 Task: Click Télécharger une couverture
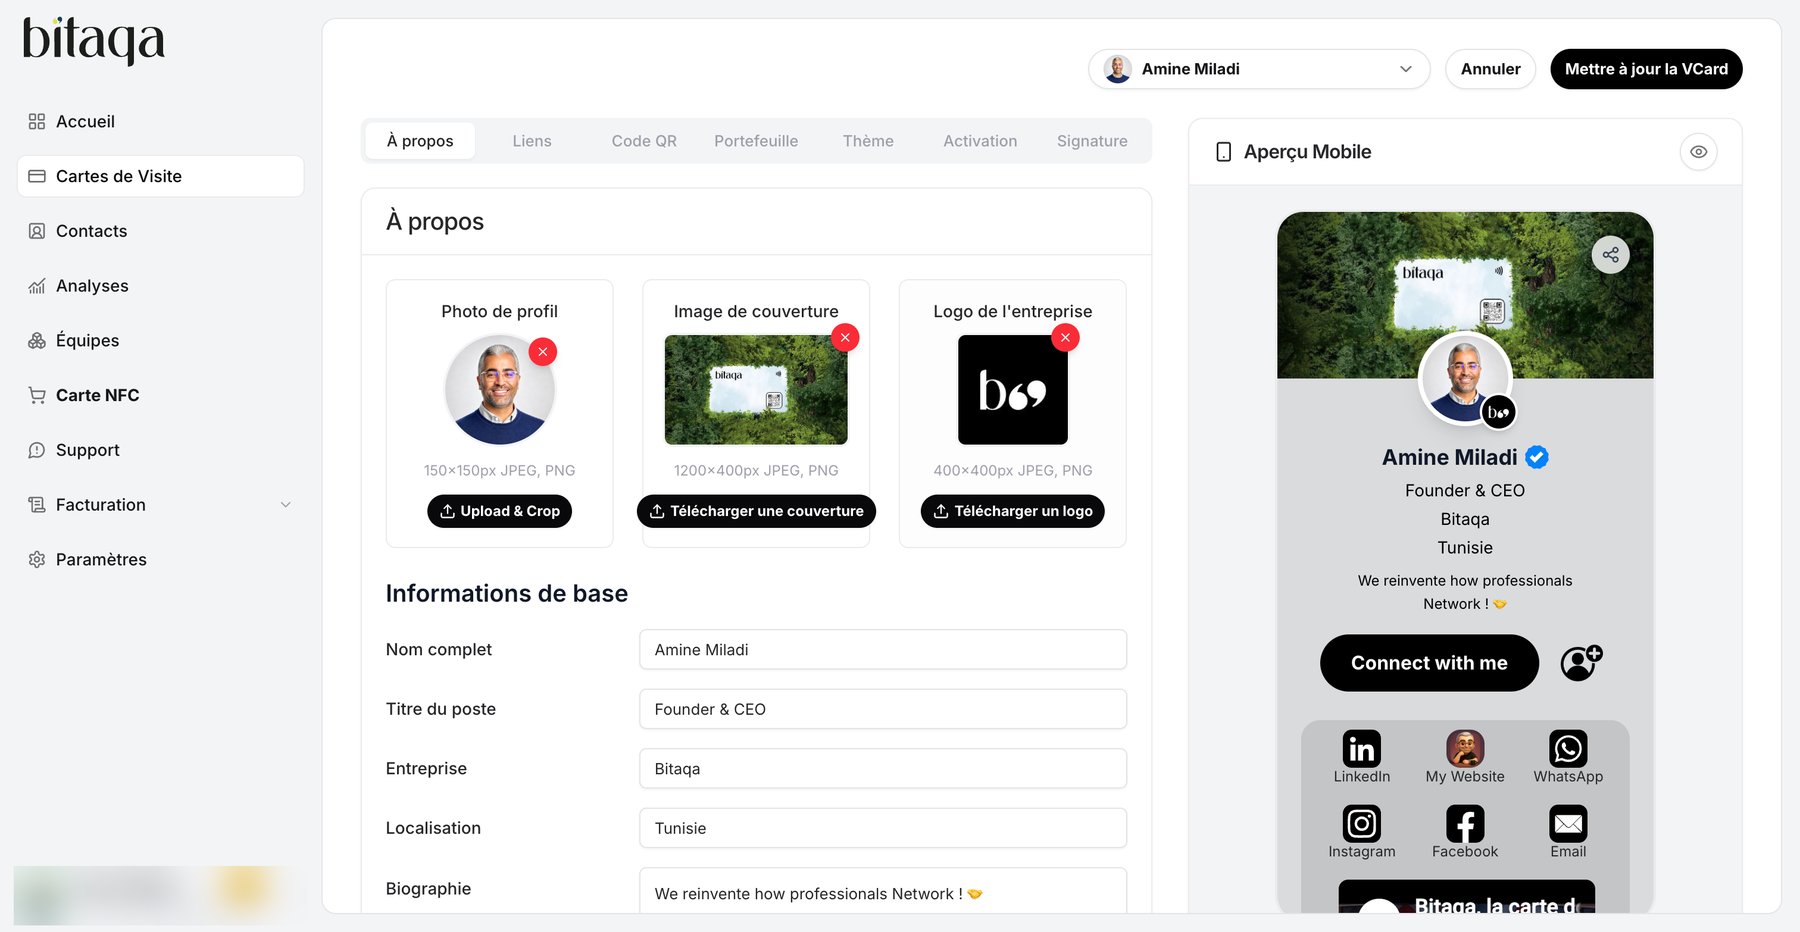[x=756, y=511]
